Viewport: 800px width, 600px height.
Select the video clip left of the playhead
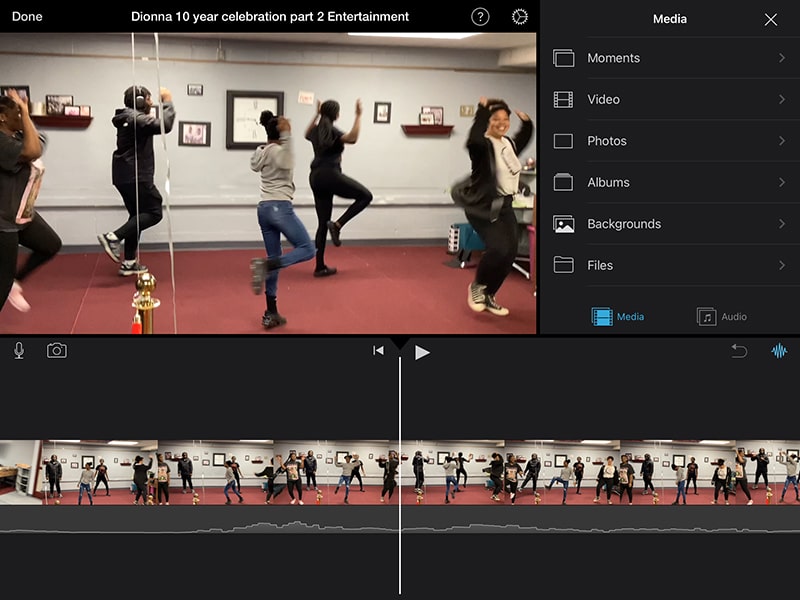coord(200,472)
